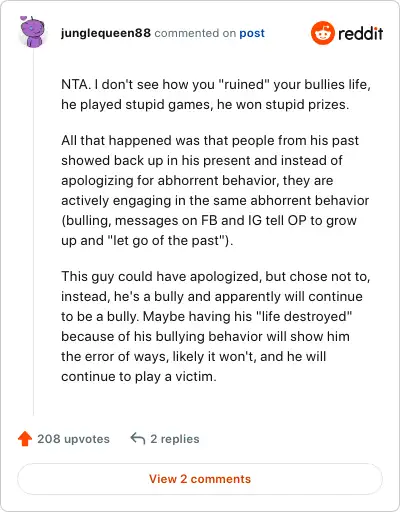Click the reply arrow icon
This screenshot has height=512, width=400.
pos(138,438)
